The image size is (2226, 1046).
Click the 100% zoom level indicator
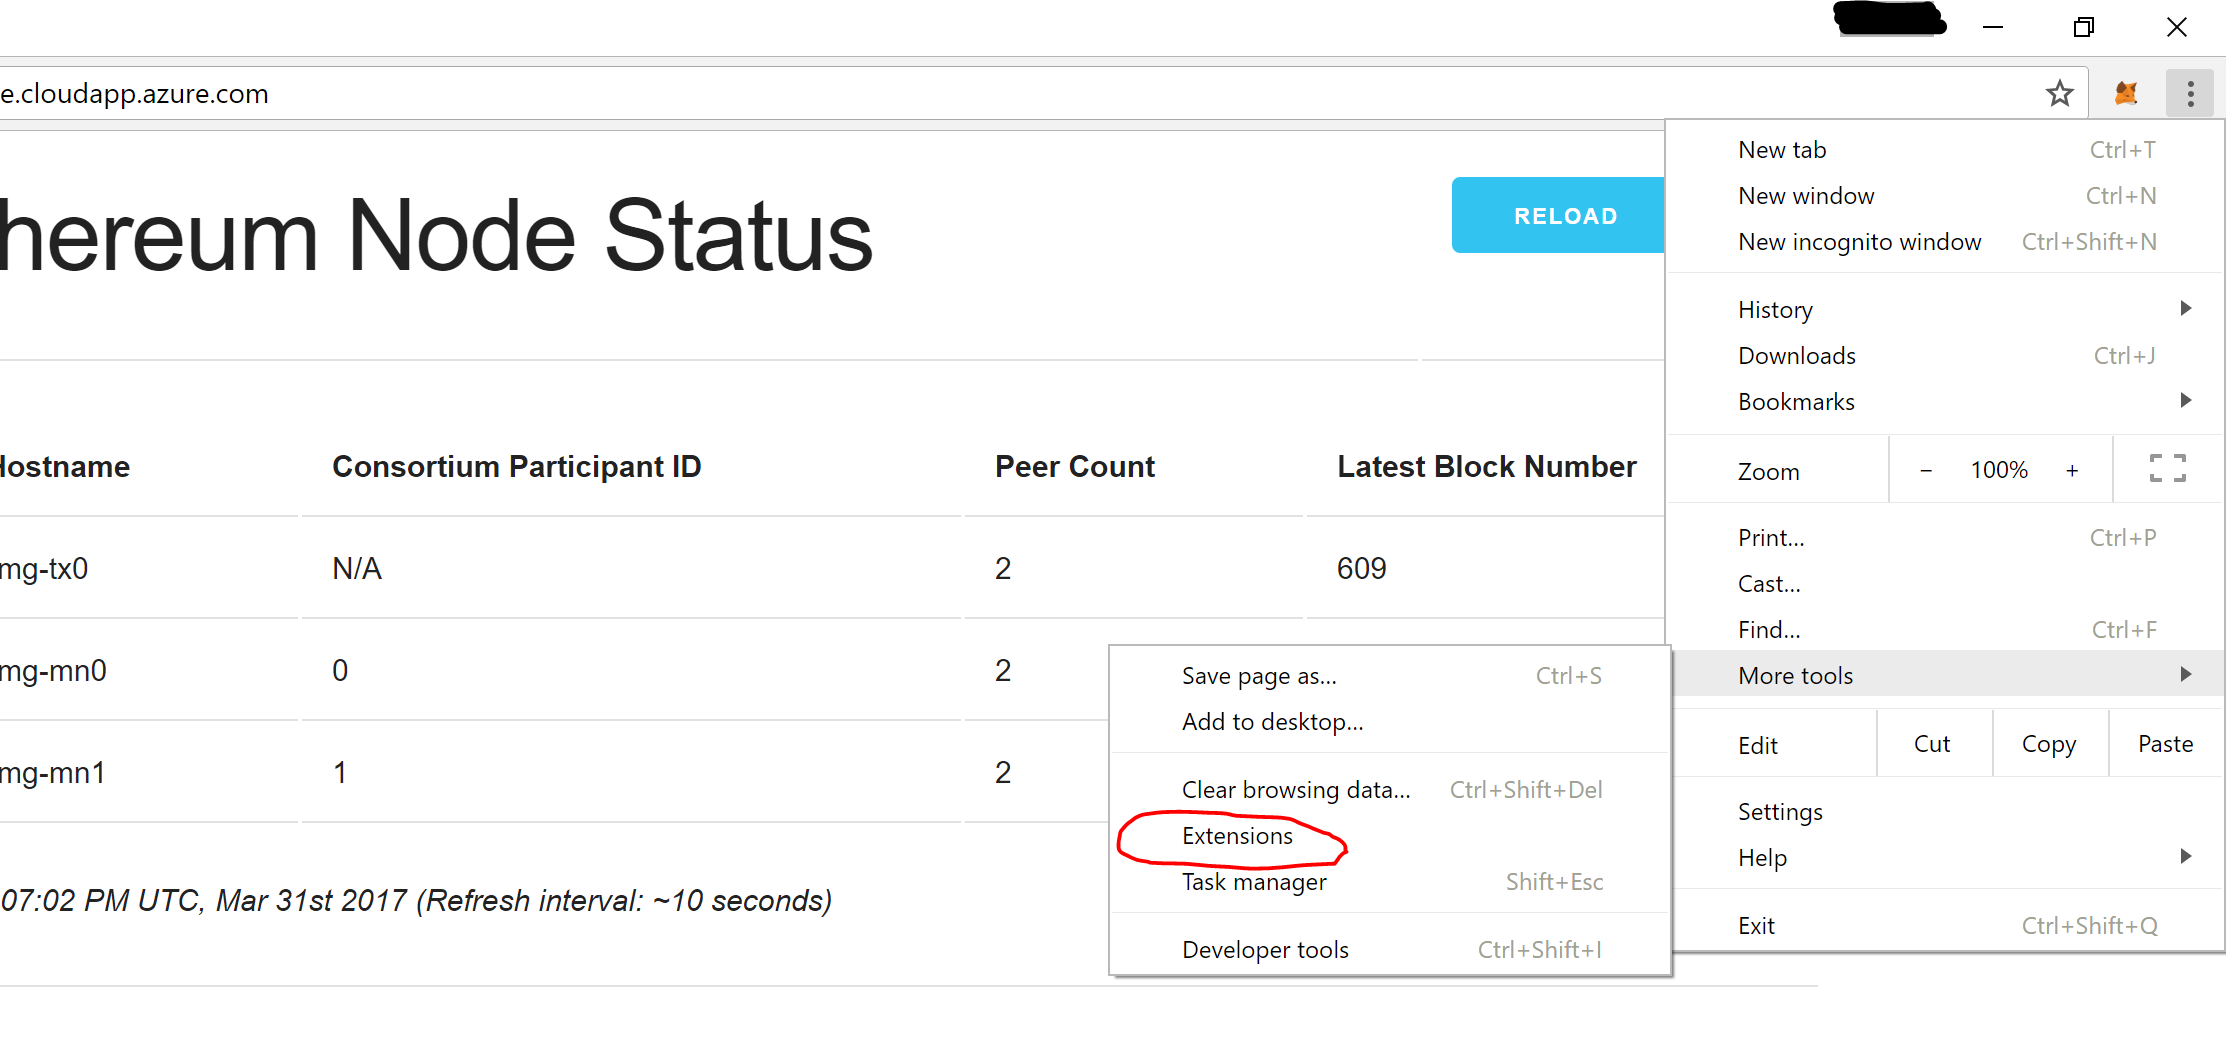point(1998,469)
